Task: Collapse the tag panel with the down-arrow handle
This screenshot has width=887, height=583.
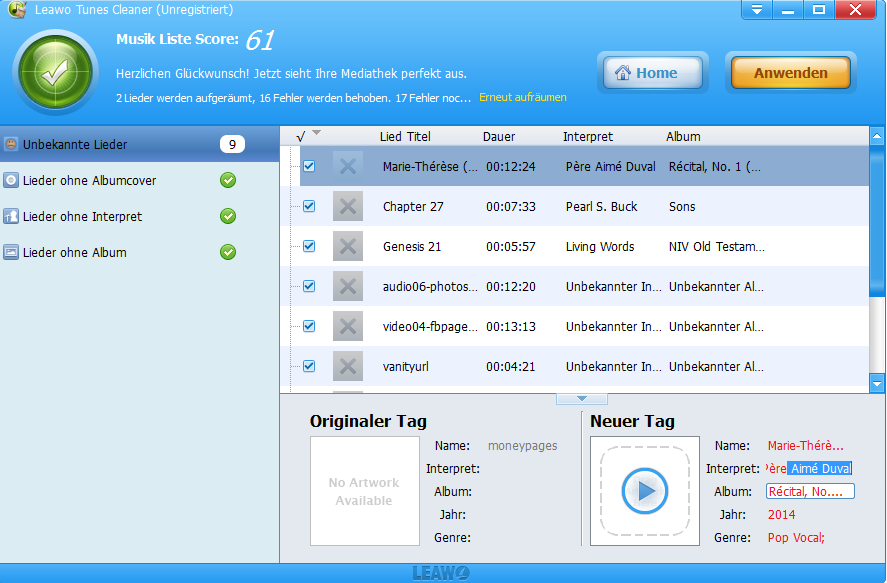Action: click(582, 399)
